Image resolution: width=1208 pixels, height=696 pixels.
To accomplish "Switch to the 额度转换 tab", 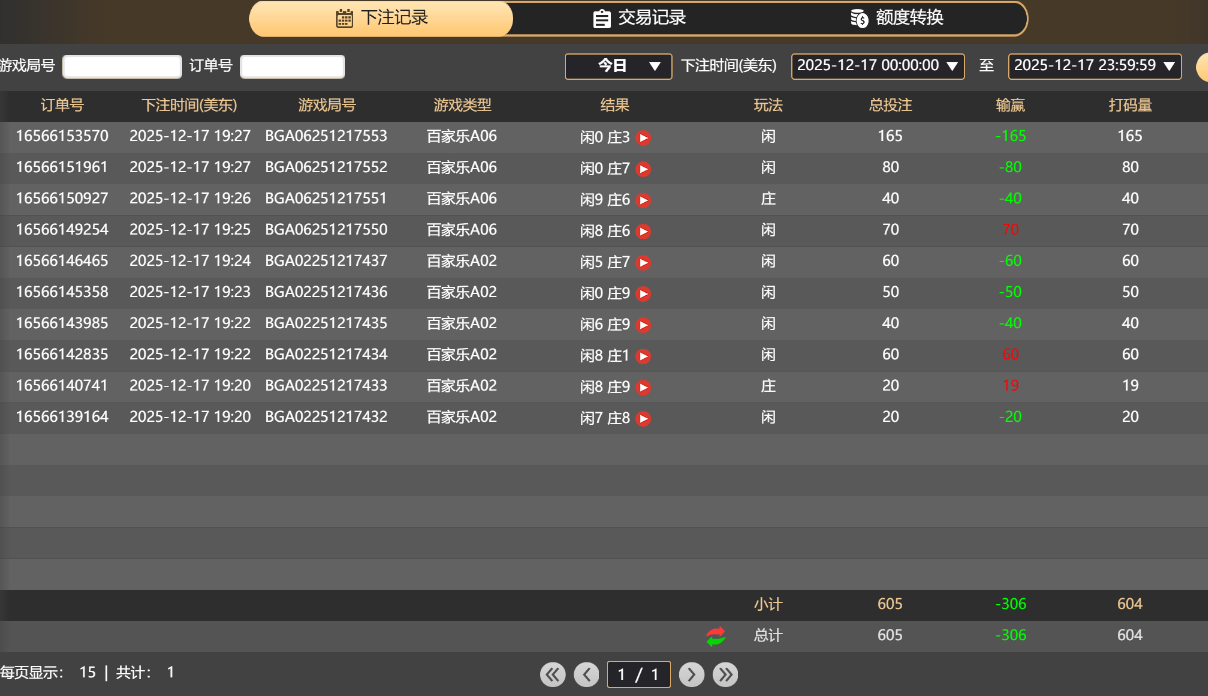I will [x=897, y=18].
